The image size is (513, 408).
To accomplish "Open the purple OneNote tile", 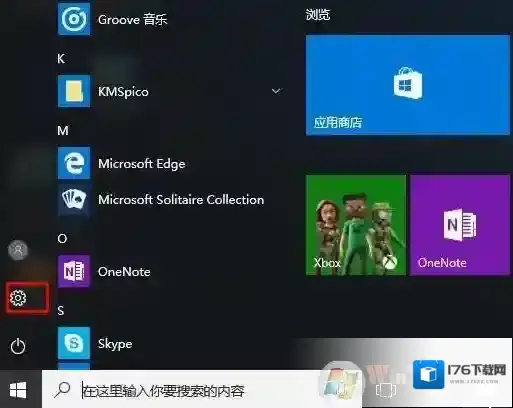I will [x=460, y=225].
